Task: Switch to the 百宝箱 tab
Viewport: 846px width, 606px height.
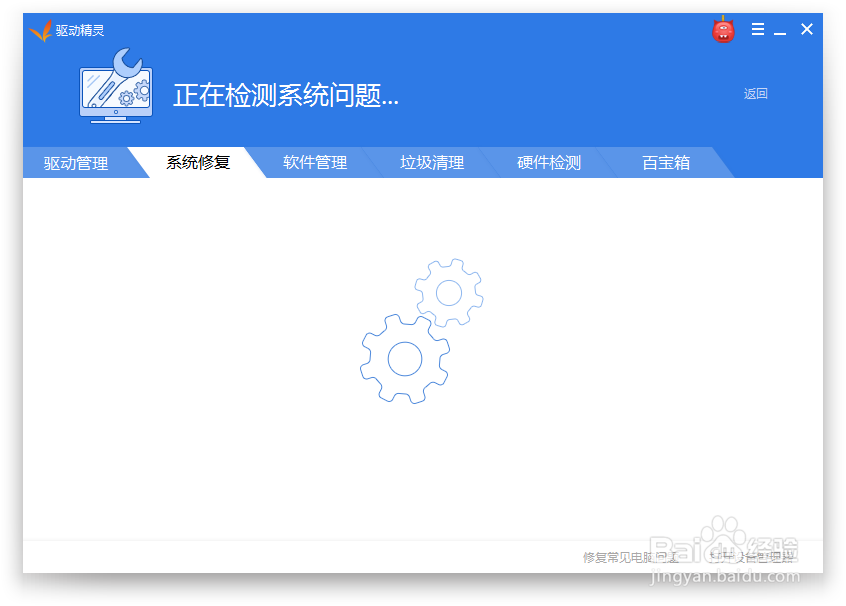Action: click(x=665, y=163)
